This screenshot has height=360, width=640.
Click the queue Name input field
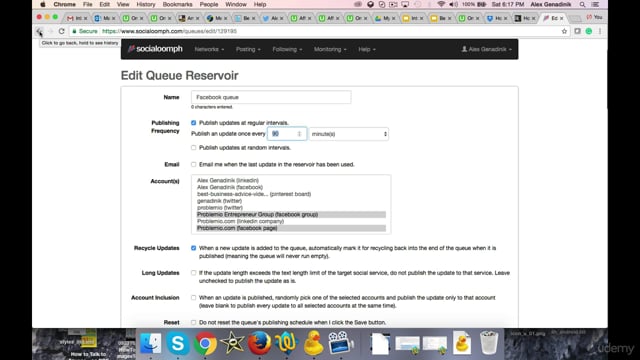271,97
